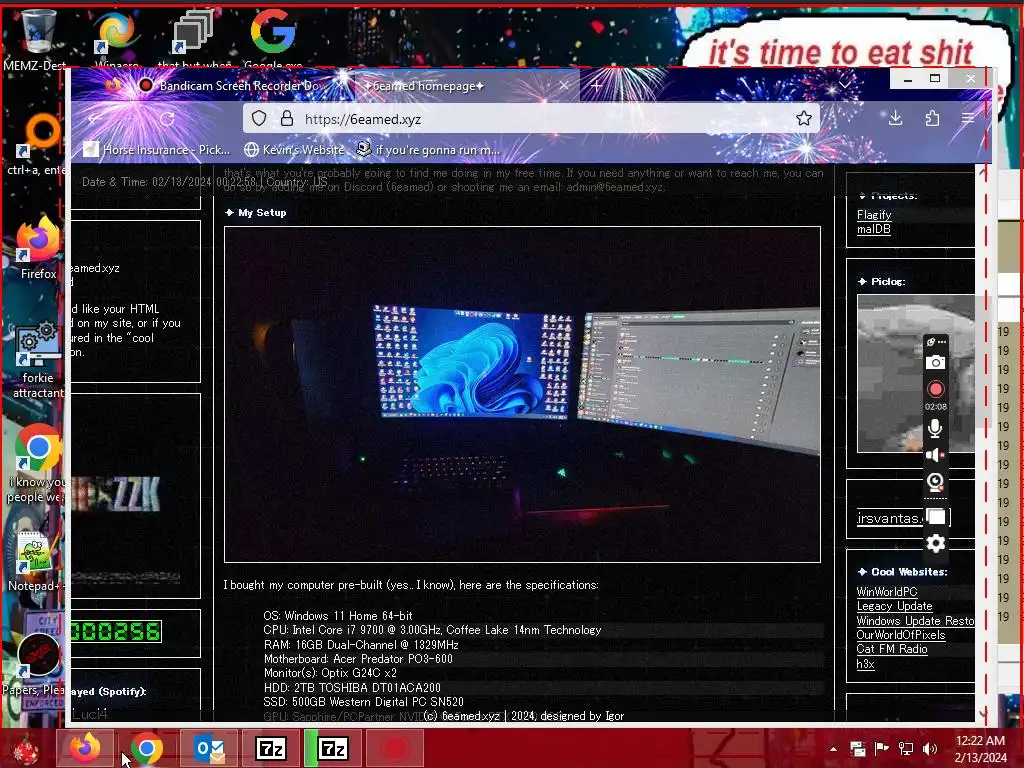Open the Firefox extensions puzzle icon
Image resolution: width=1024 pixels, height=768 pixels.
tap(932, 118)
